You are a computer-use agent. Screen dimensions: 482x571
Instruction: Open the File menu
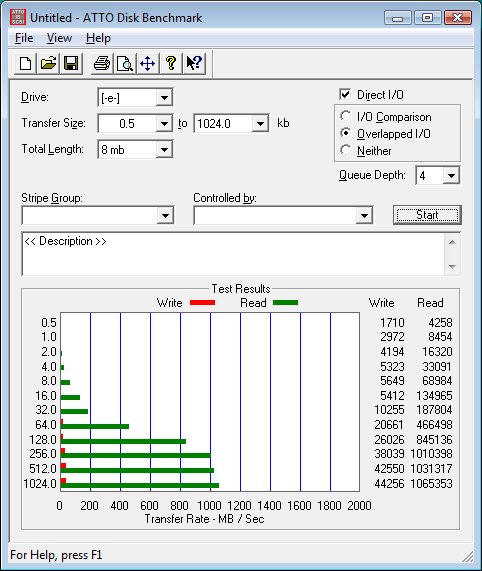pyautogui.click(x=24, y=38)
